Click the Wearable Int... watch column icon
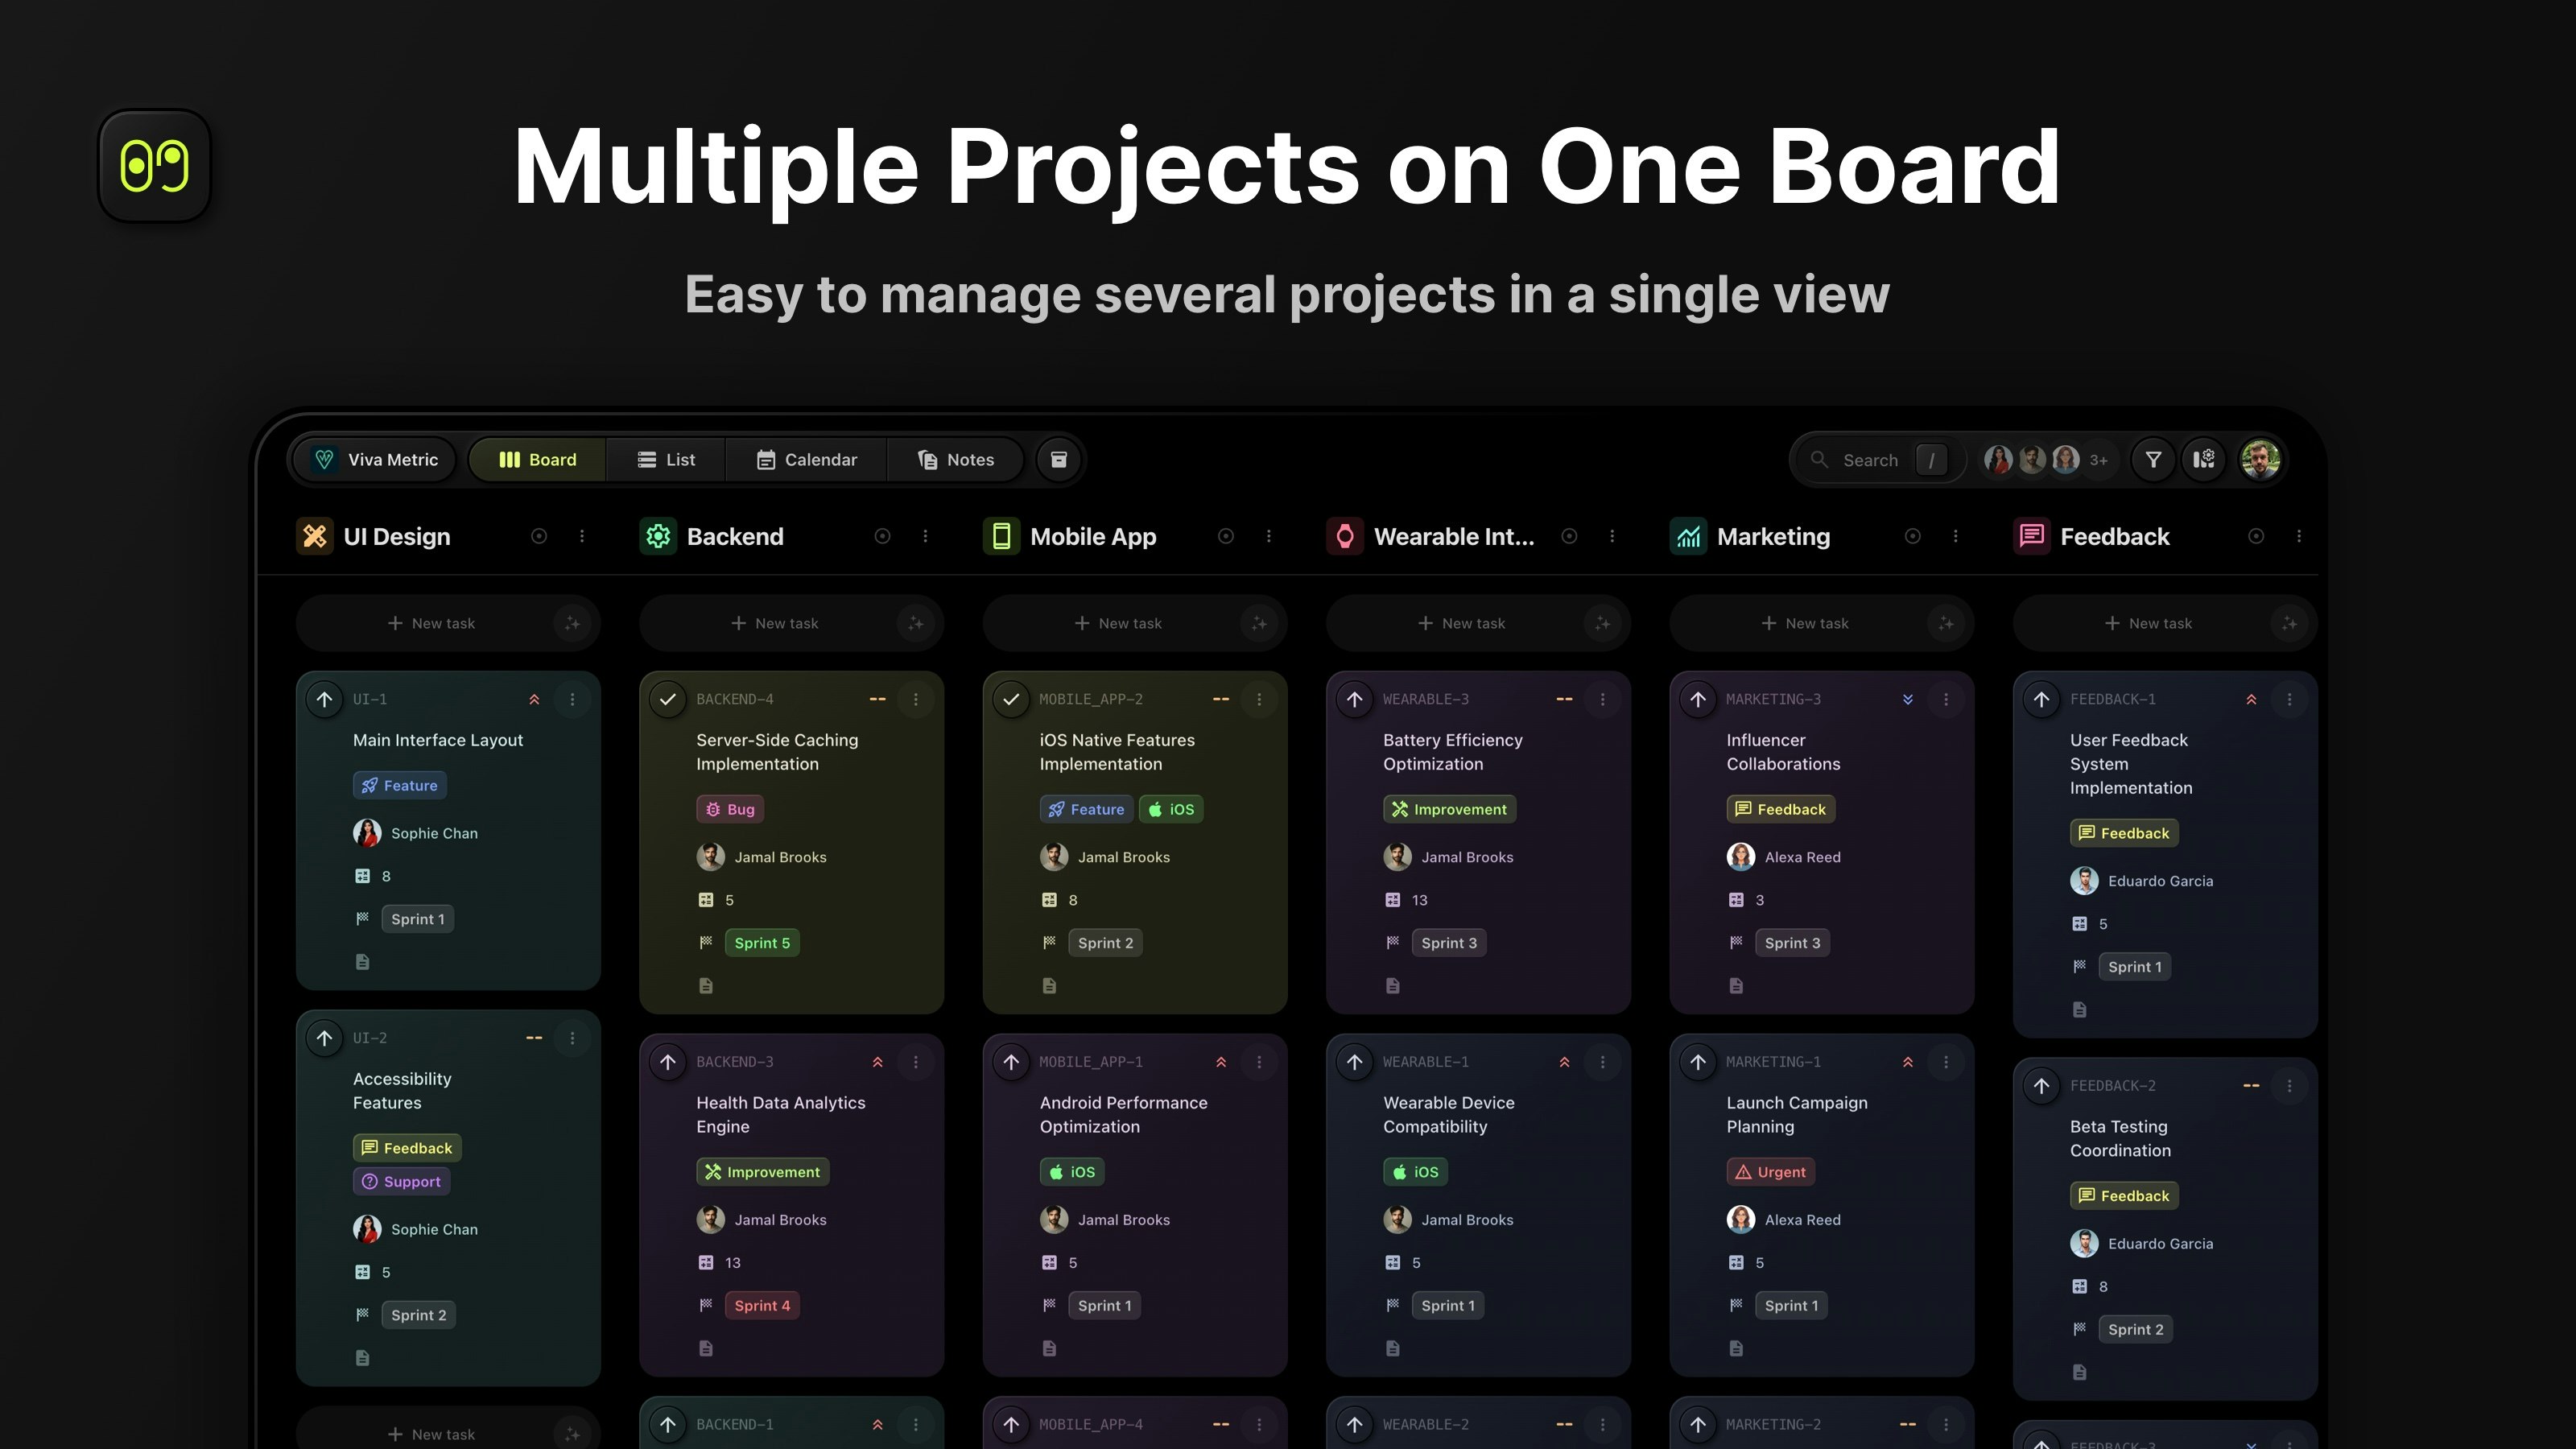Image resolution: width=2576 pixels, height=1449 pixels. pyautogui.click(x=1345, y=537)
